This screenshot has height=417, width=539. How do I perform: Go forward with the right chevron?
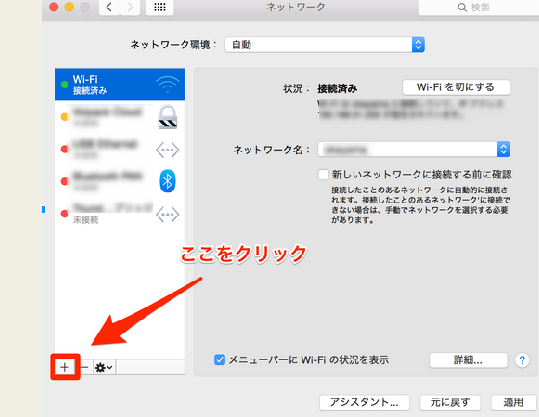pyautogui.click(x=130, y=7)
